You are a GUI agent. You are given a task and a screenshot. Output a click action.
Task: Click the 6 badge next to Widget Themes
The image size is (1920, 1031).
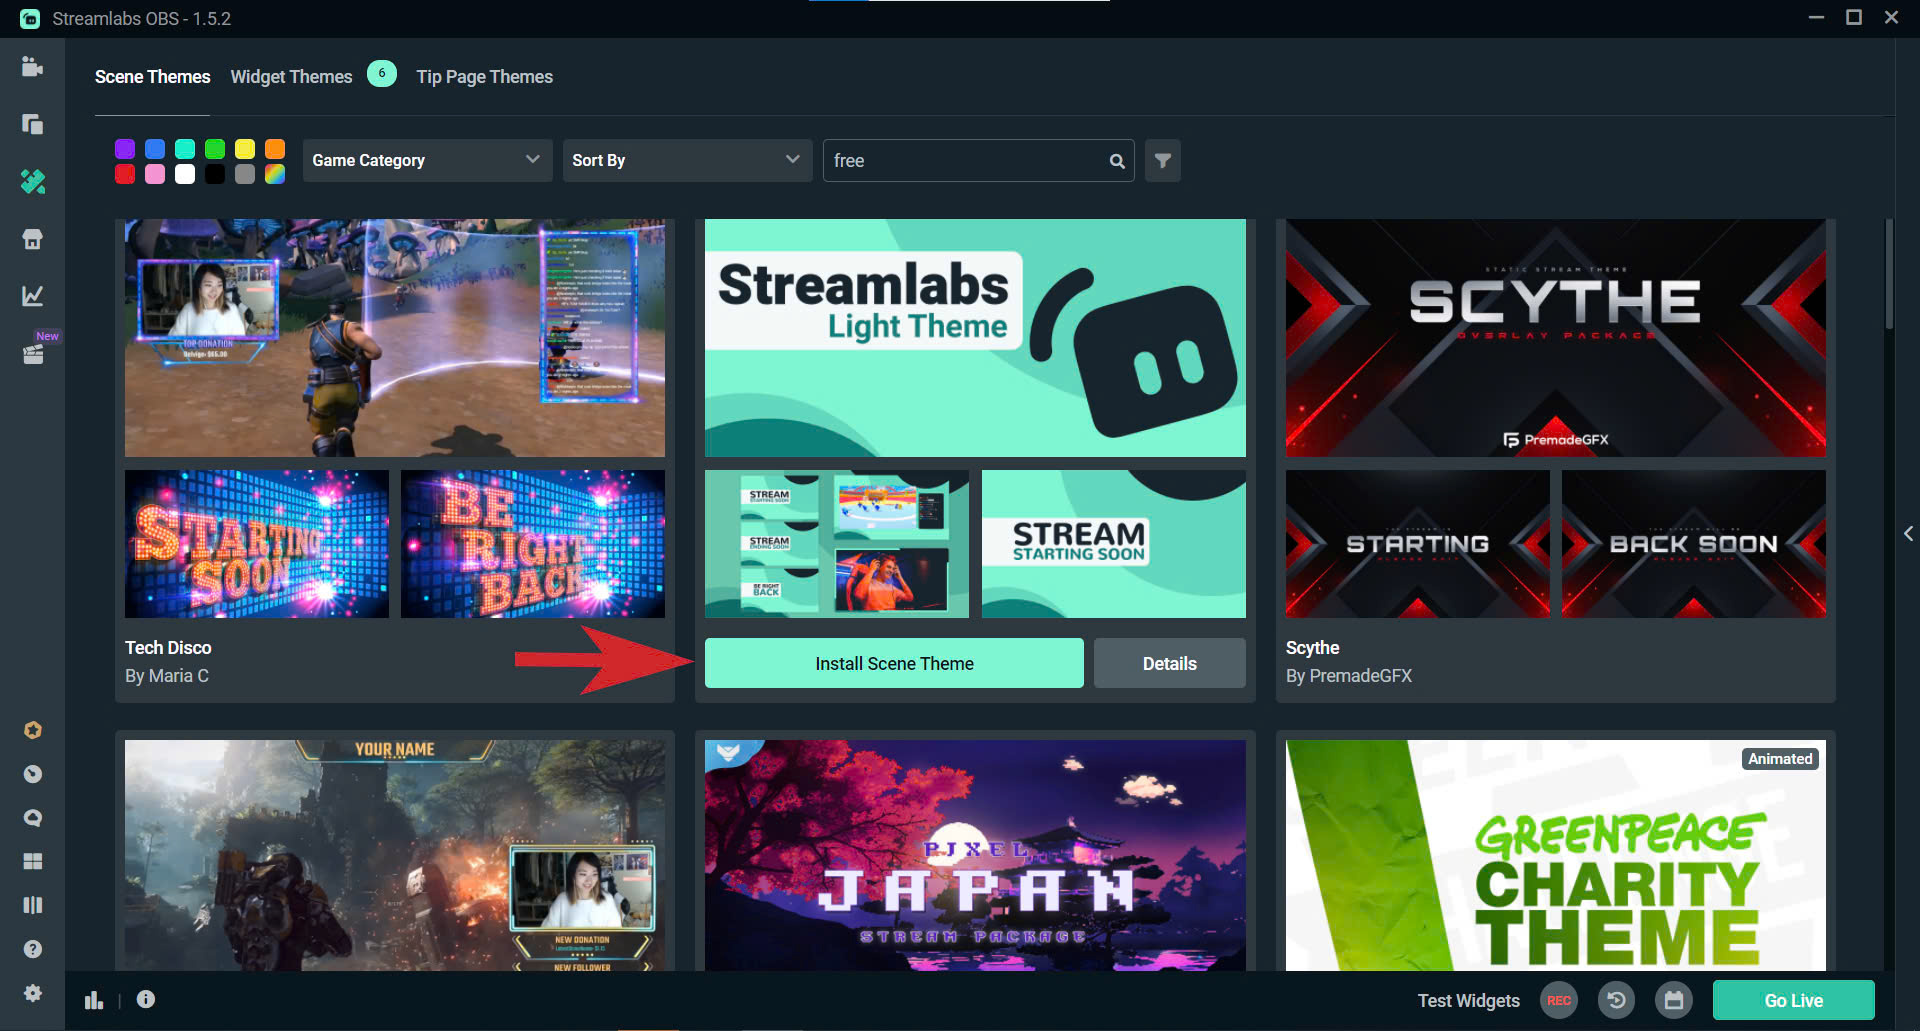pos(381,73)
